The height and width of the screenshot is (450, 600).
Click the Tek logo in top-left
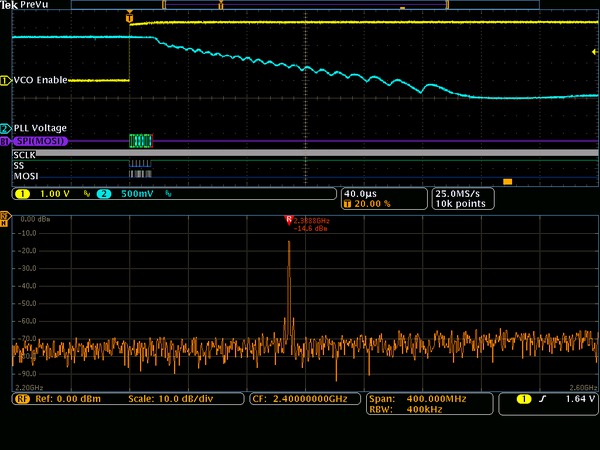pos(9,5)
